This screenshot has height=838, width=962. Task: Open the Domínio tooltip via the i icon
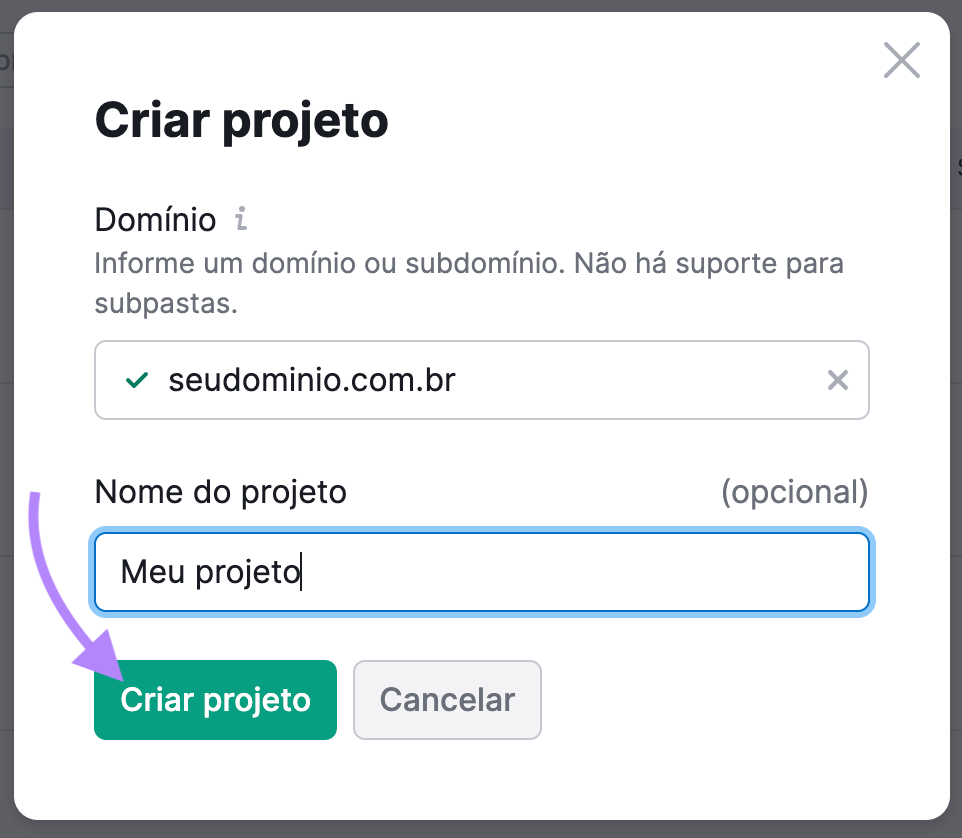pos(240,220)
